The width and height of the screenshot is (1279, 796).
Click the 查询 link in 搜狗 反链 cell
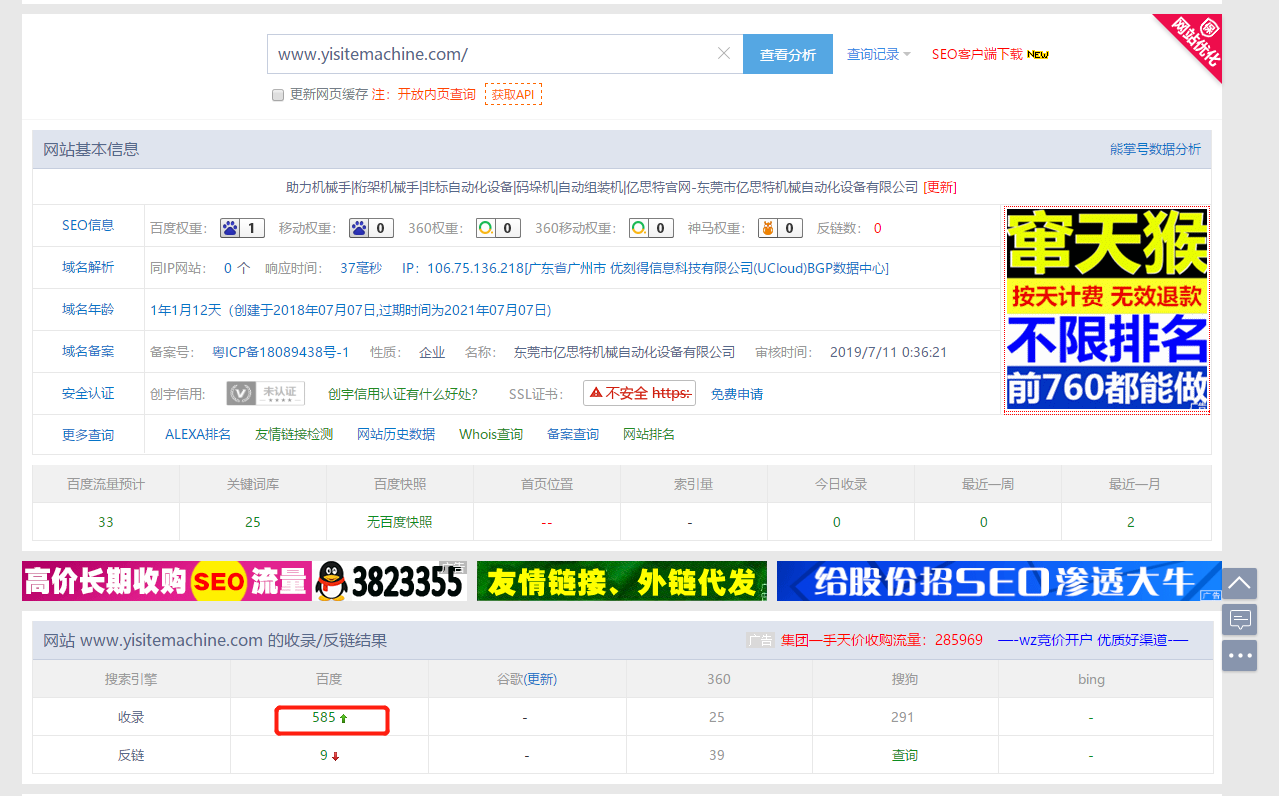pyautogui.click(x=905, y=755)
